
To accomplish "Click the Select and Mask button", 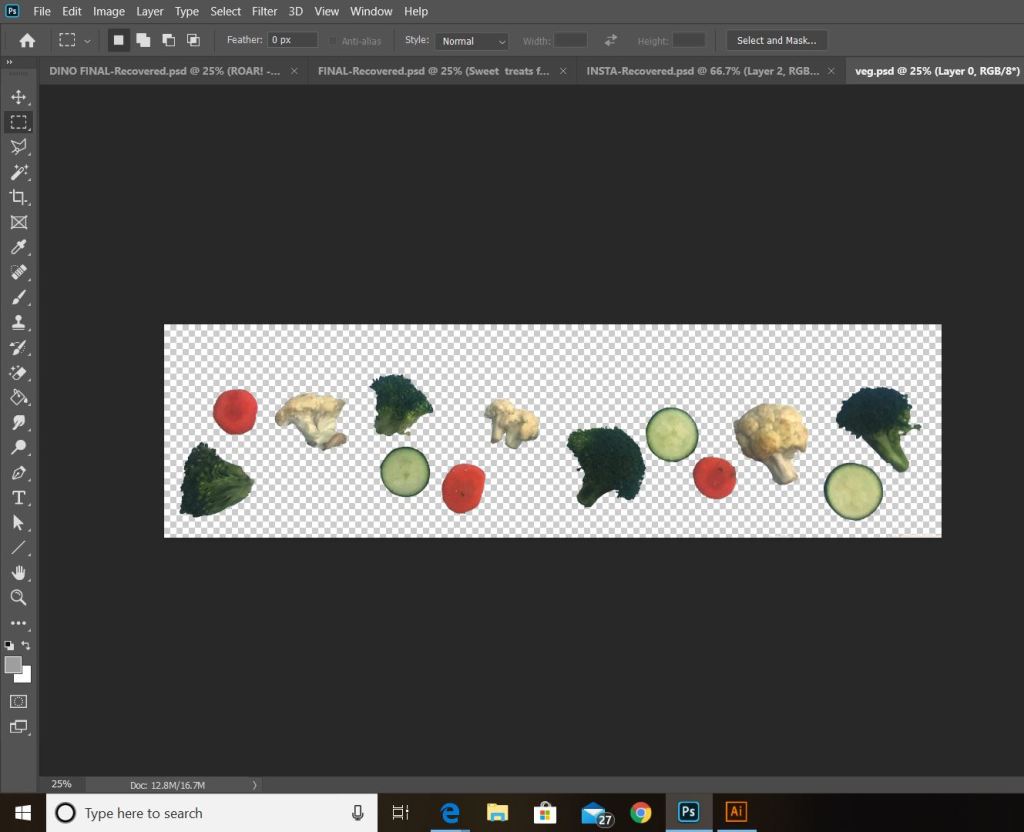I will coord(776,40).
